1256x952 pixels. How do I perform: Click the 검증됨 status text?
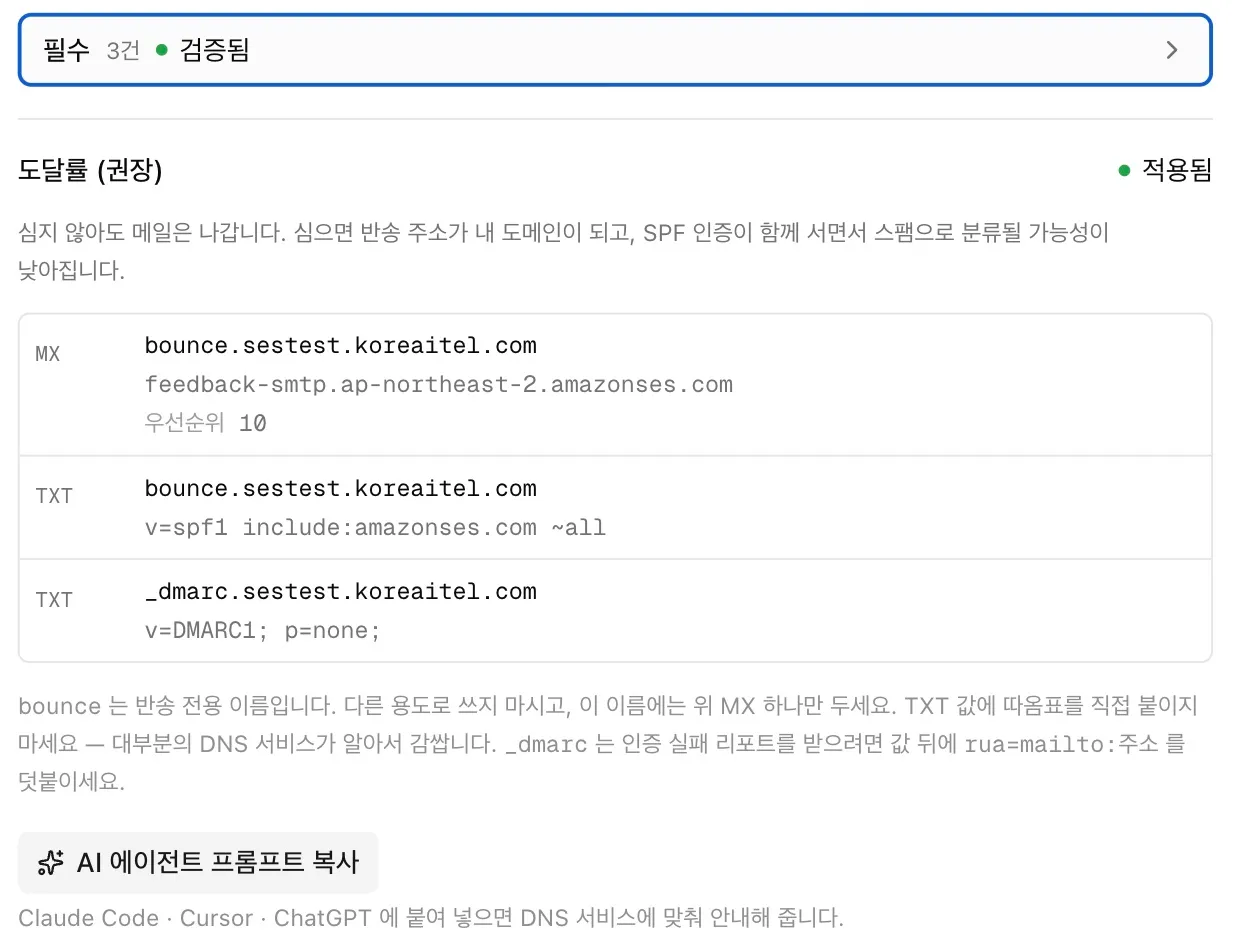coord(215,50)
